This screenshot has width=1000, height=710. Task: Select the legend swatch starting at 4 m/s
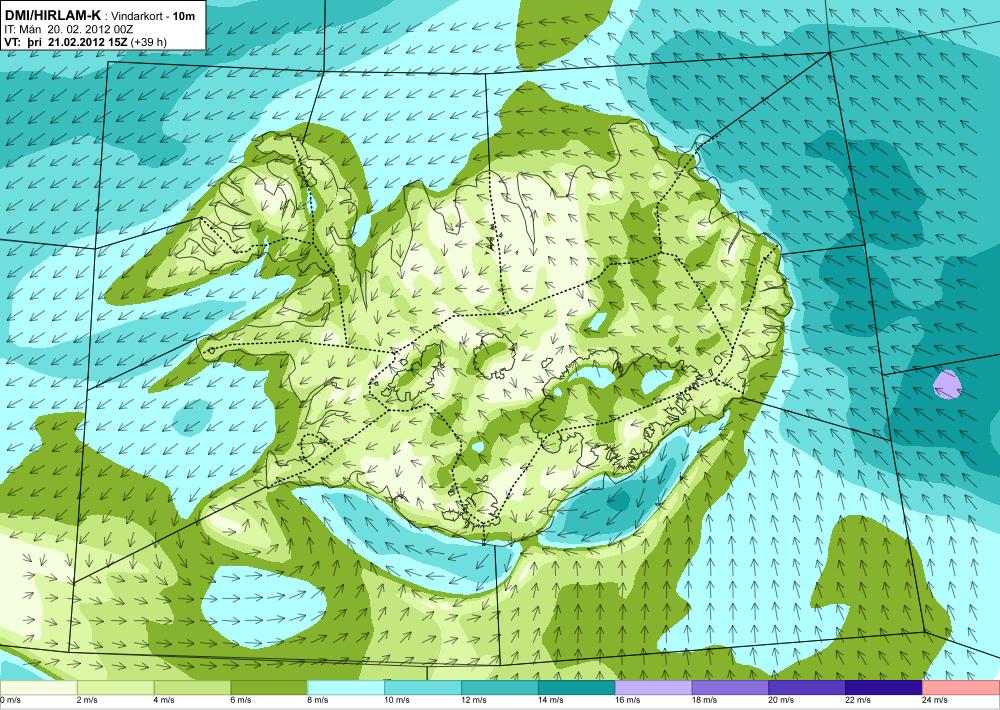(192, 688)
